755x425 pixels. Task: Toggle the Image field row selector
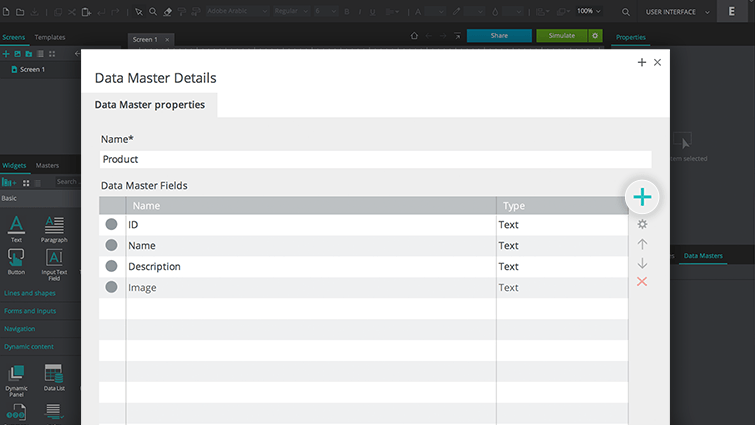pos(112,288)
